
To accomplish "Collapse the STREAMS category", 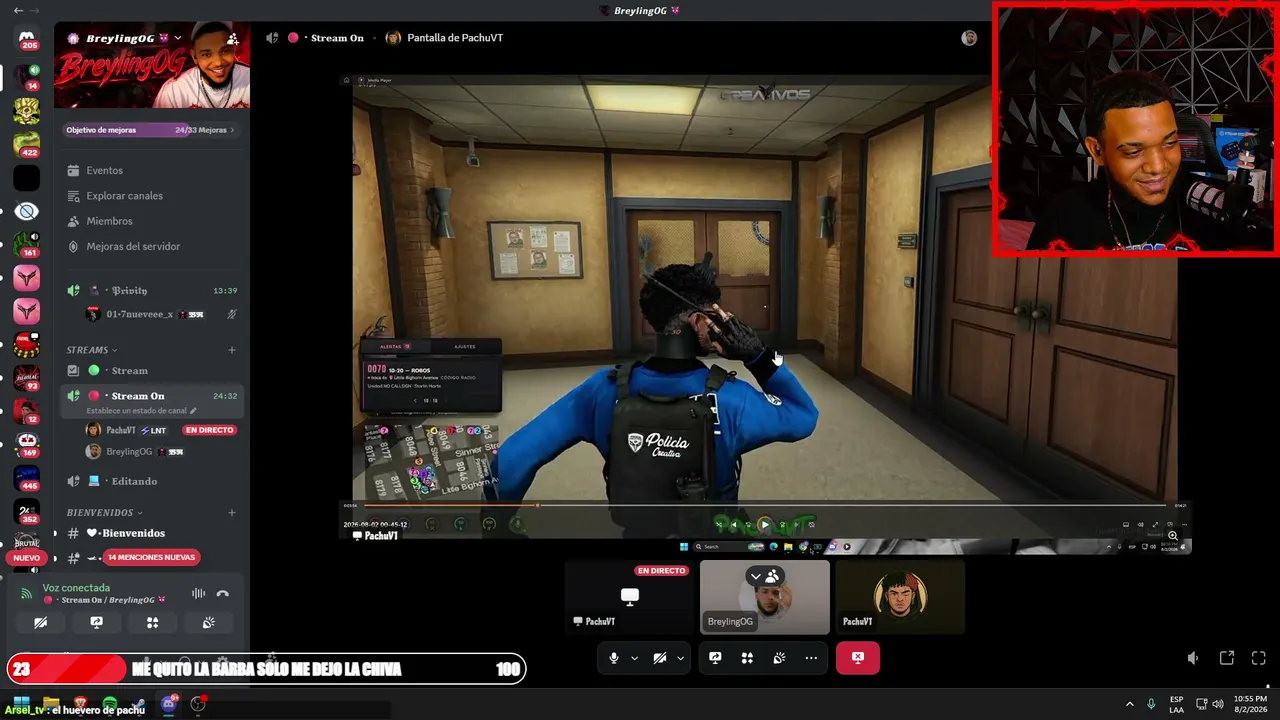I will [x=92, y=350].
